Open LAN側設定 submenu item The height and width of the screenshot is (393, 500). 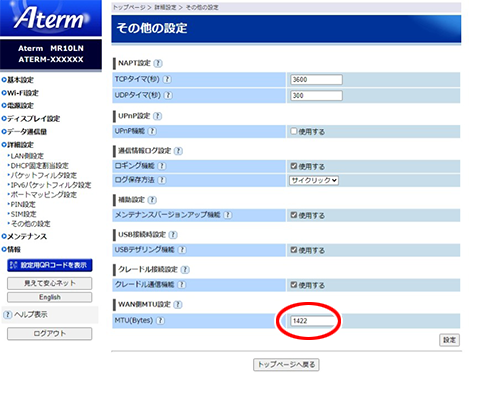[26, 156]
